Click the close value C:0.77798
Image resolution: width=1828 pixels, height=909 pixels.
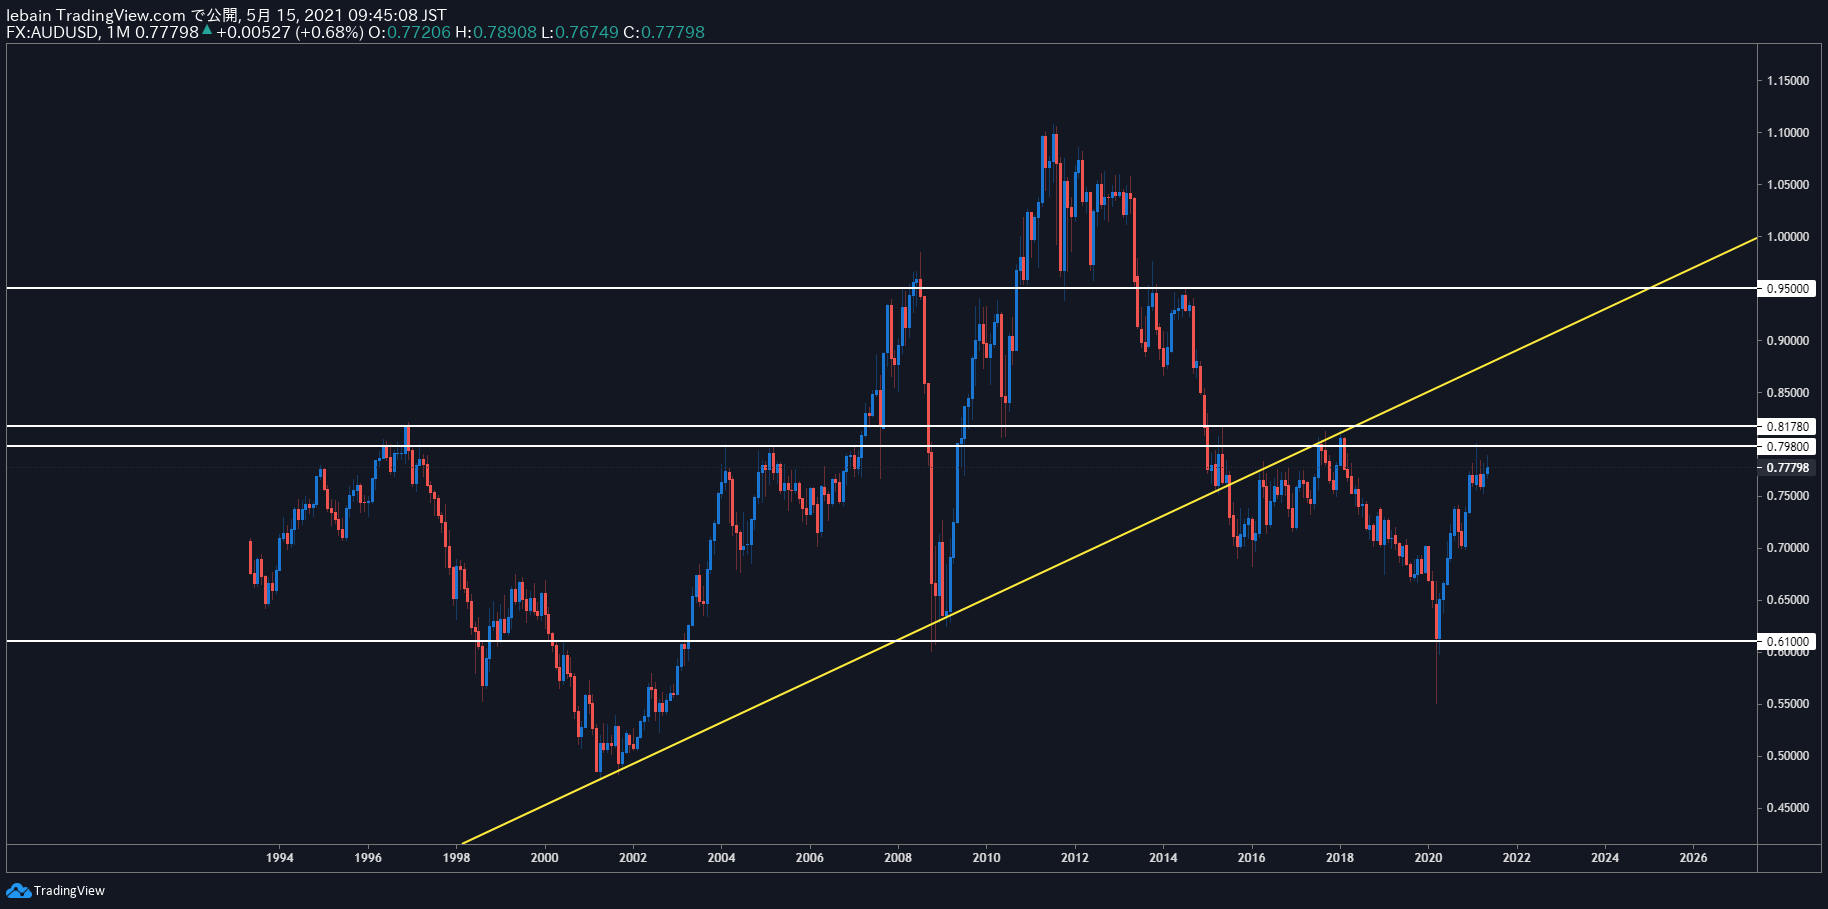664,32
